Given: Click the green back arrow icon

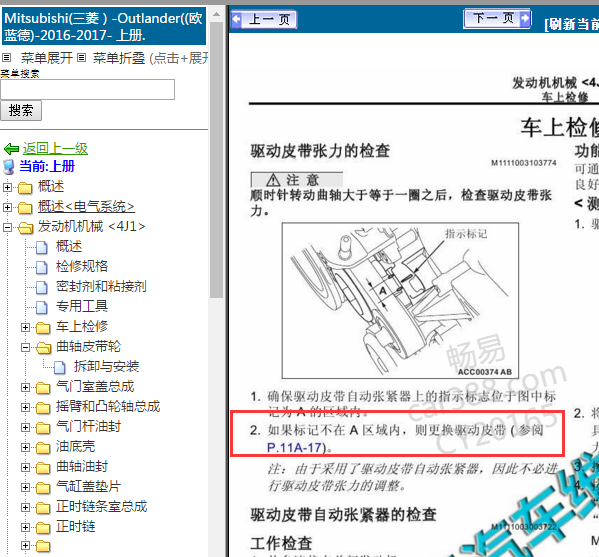Looking at the screenshot, I should [x=11, y=149].
